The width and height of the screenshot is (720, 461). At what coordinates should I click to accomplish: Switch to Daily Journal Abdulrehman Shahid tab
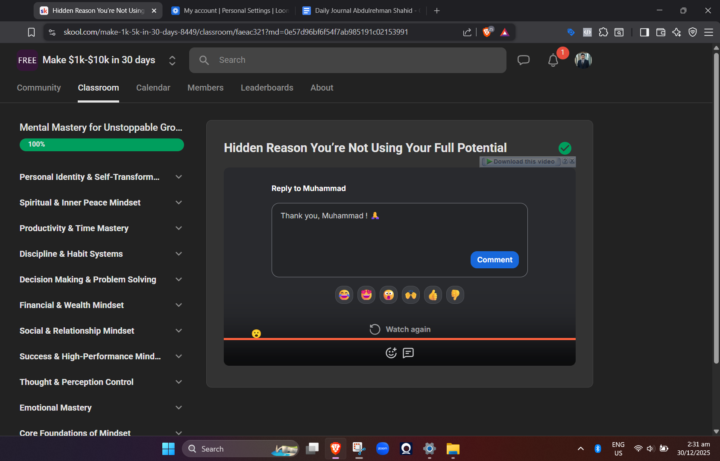360,11
